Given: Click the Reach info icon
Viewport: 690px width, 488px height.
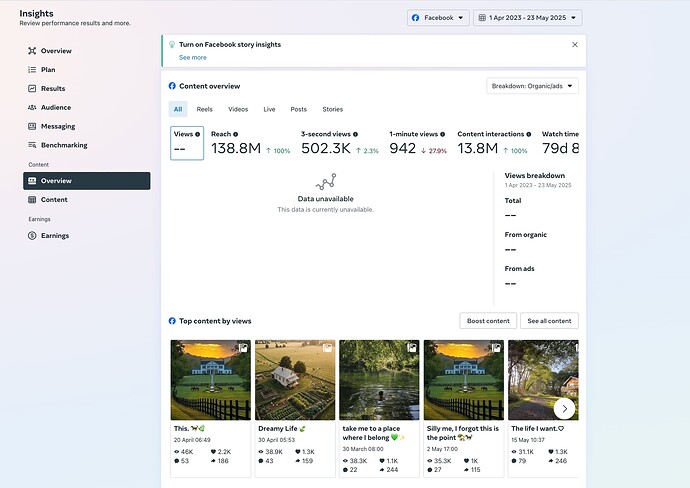Looking at the screenshot, I should (235, 134).
